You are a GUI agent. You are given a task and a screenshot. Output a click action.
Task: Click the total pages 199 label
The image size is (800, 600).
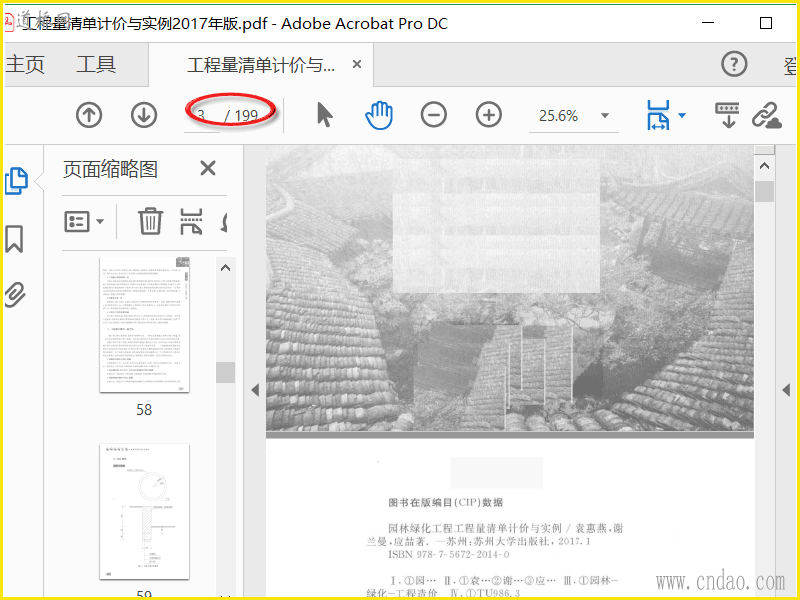click(x=246, y=116)
